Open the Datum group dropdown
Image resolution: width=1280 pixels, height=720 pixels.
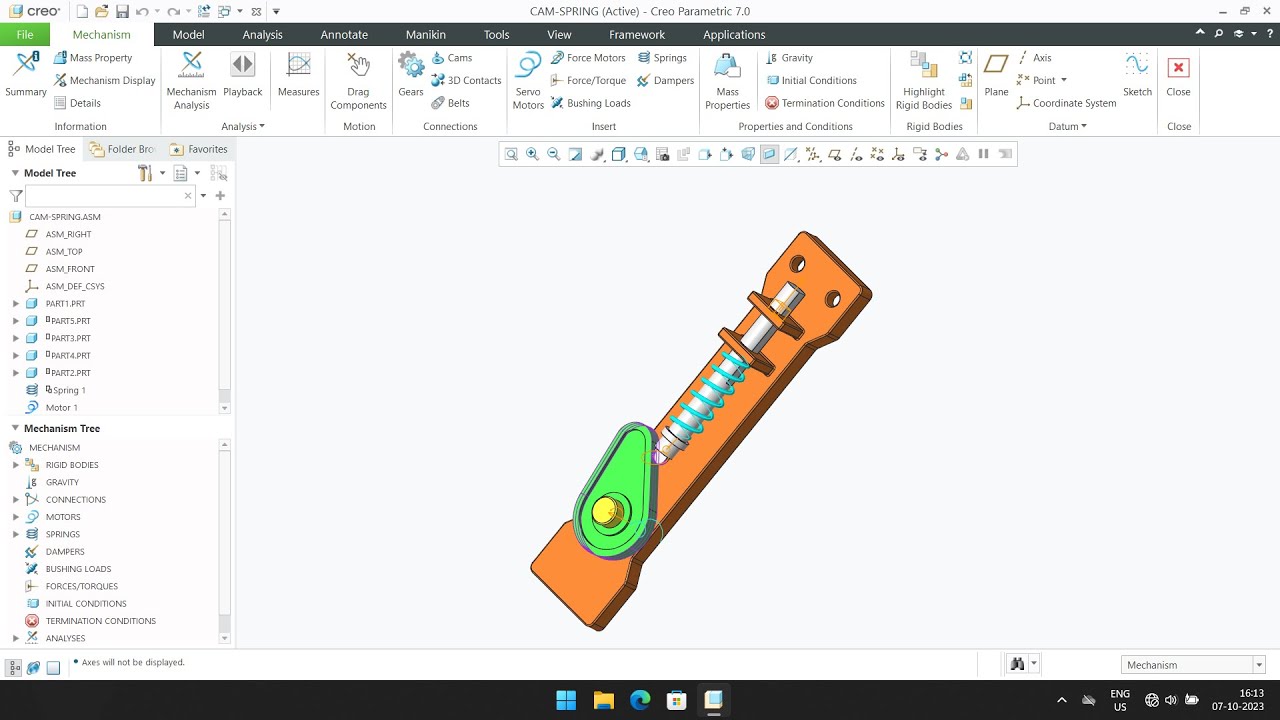point(1068,126)
